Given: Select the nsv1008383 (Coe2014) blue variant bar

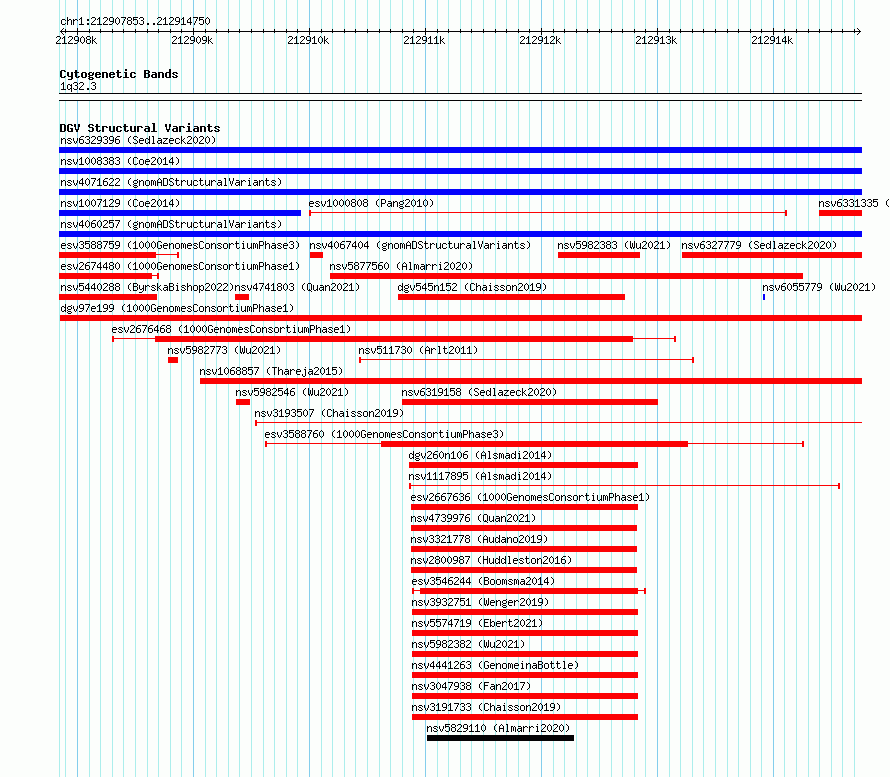Looking at the screenshot, I should (x=460, y=171).
